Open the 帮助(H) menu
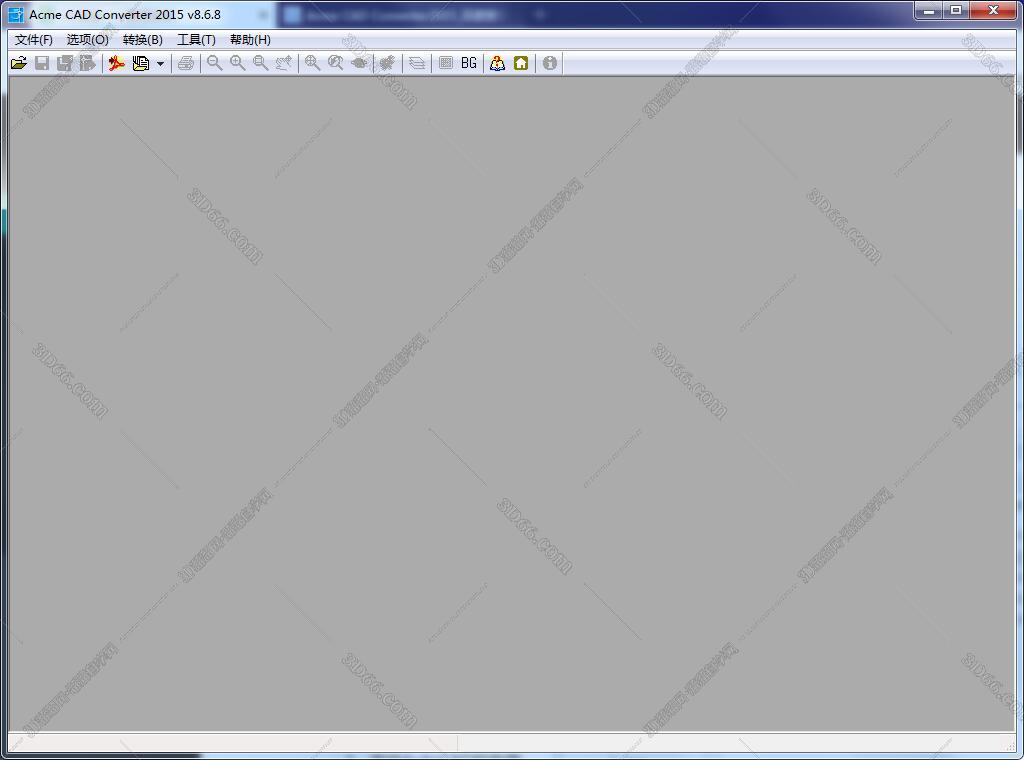 250,40
